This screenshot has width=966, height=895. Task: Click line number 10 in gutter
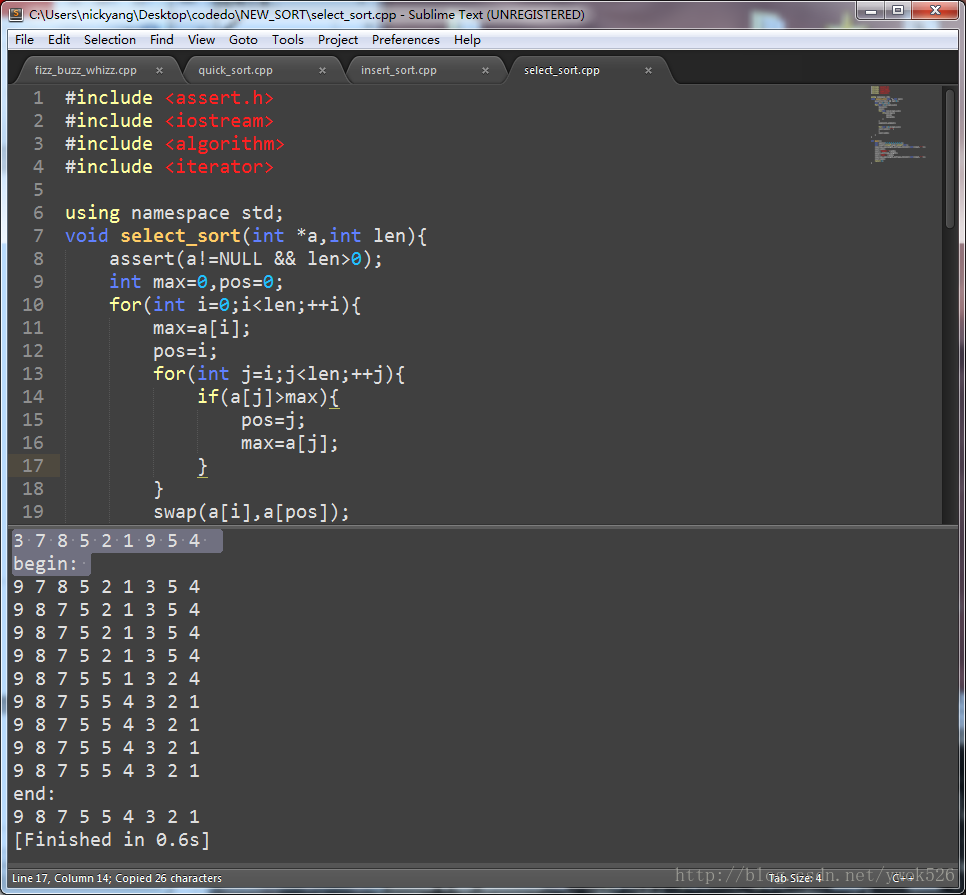[x=33, y=305]
